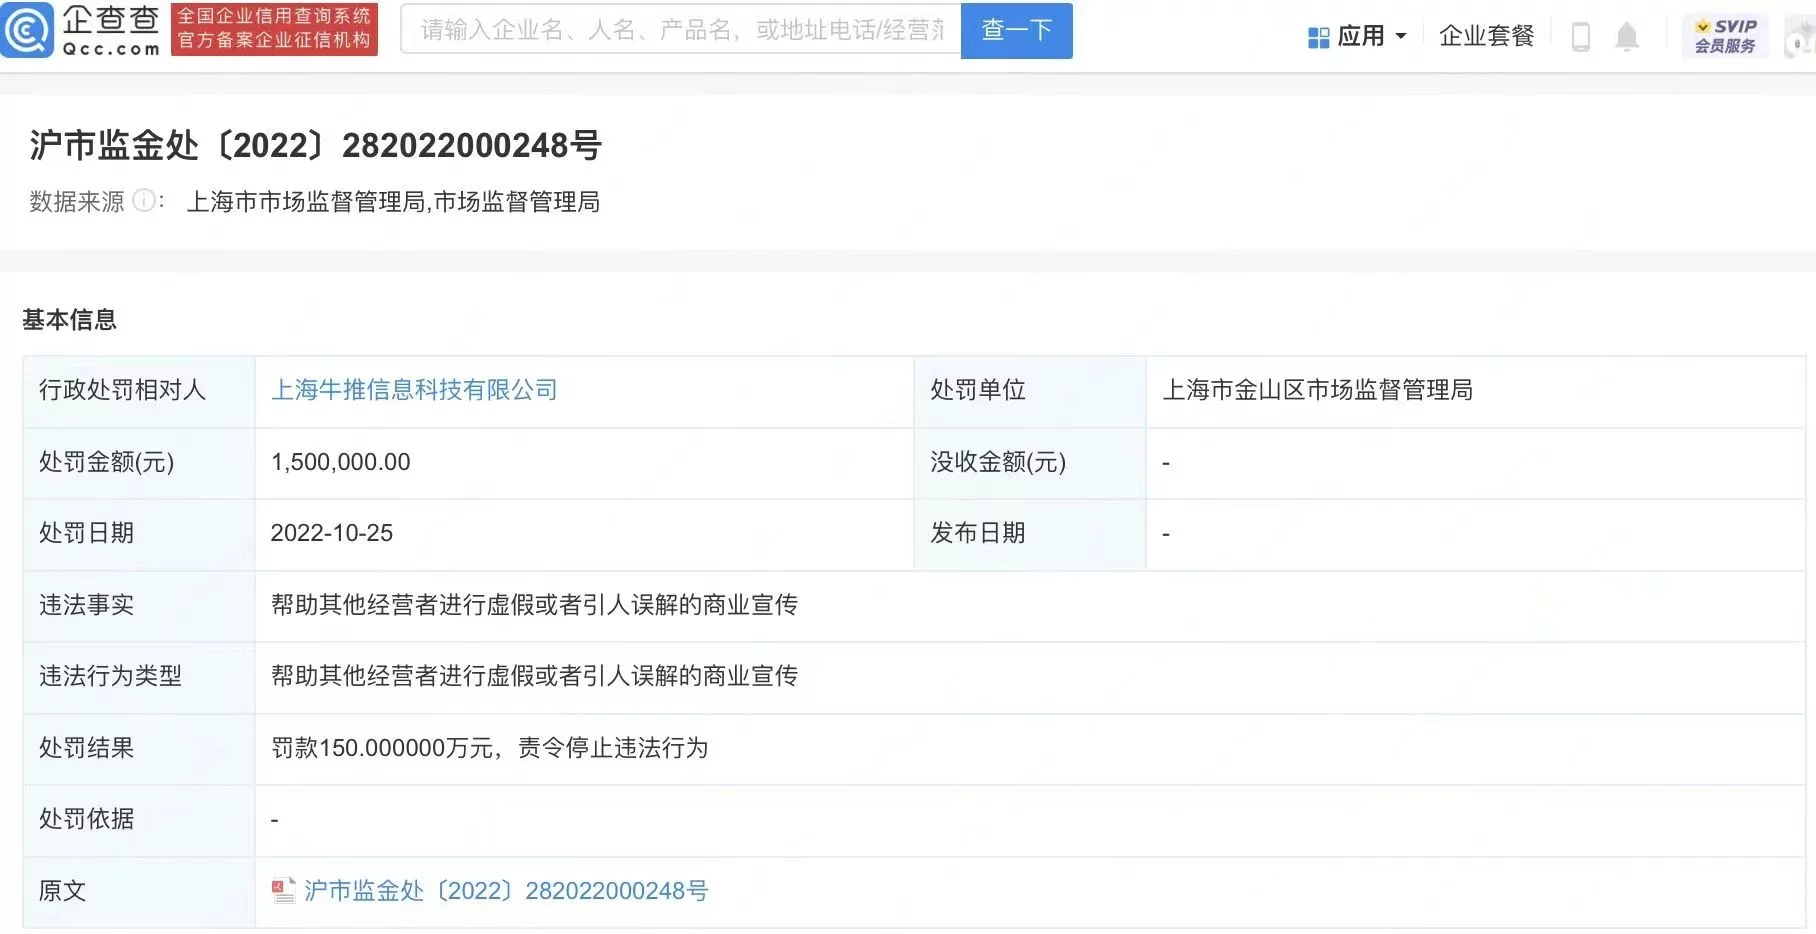Click the 原文 label cell
This screenshot has width=1816, height=934.
click(139, 891)
